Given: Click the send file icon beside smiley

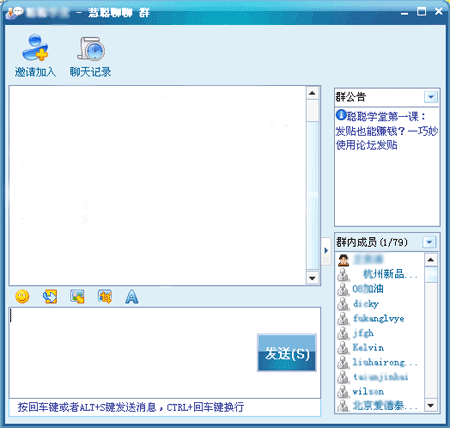Looking at the screenshot, I should coord(50,296).
